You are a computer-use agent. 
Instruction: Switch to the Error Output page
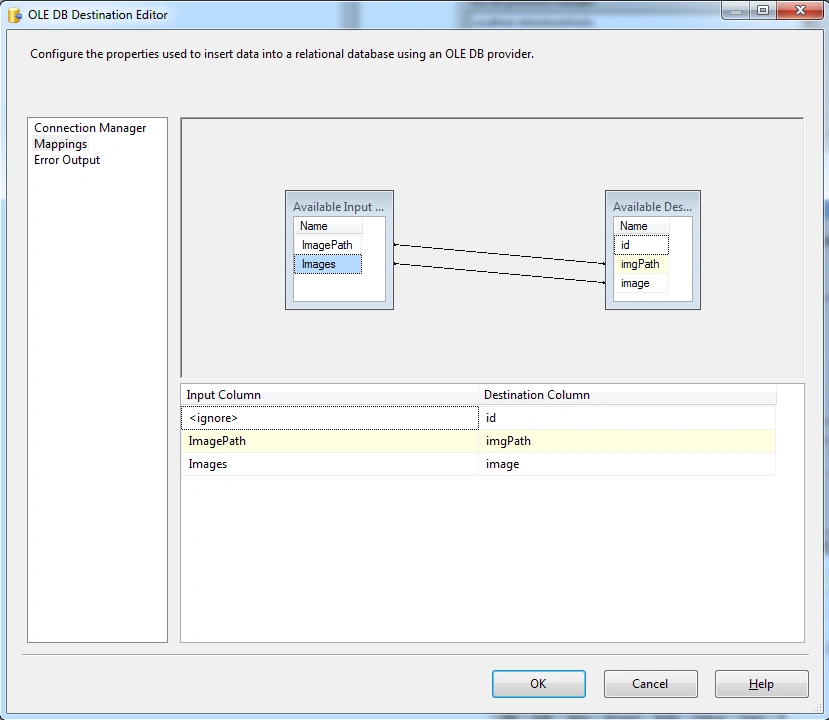tap(67, 160)
